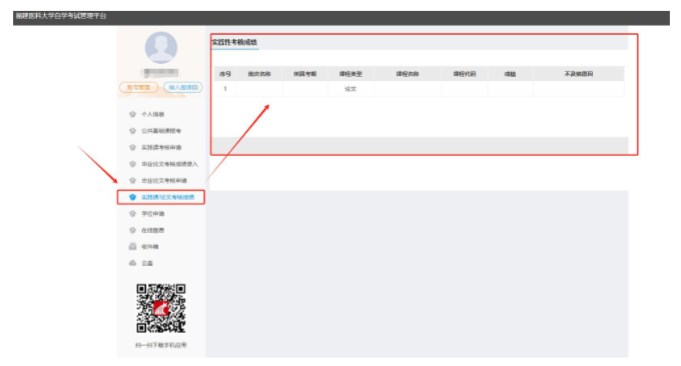Screen dimensions: 681x366
Task: Open 毕业论文考核申请 menu item
Action: tap(164, 181)
